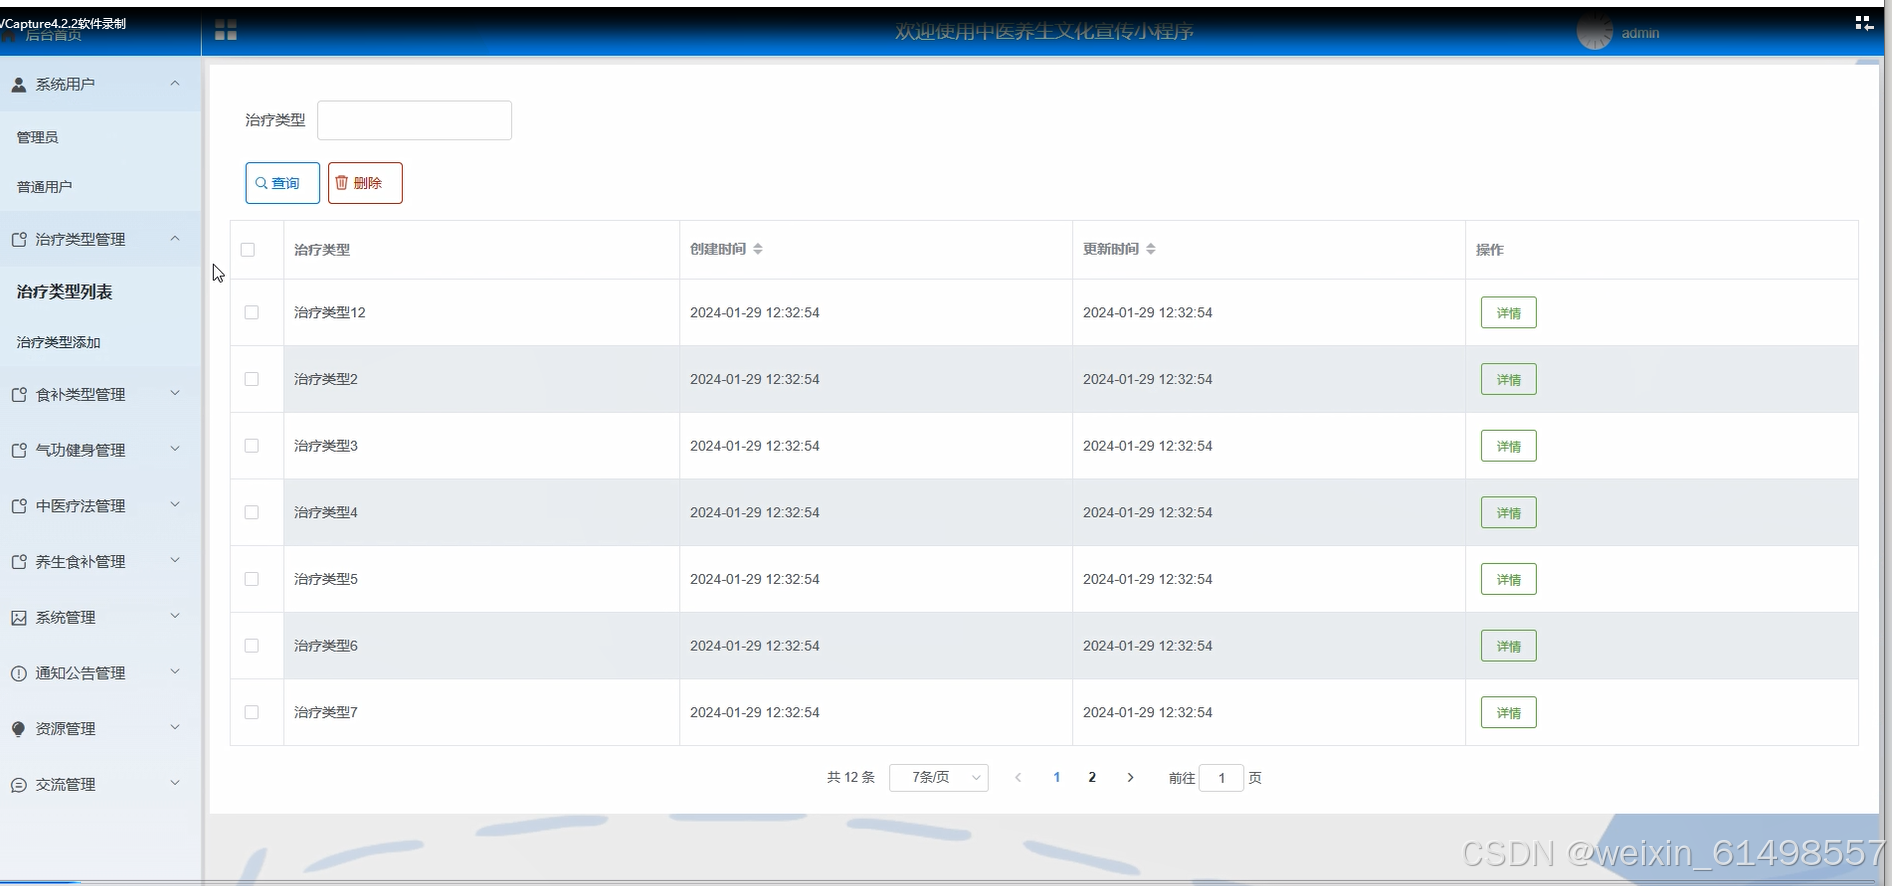This screenshot has width=1892, height=886.
Task: Focus the 前往 page number input
Action: click(x=1222, y=777)
